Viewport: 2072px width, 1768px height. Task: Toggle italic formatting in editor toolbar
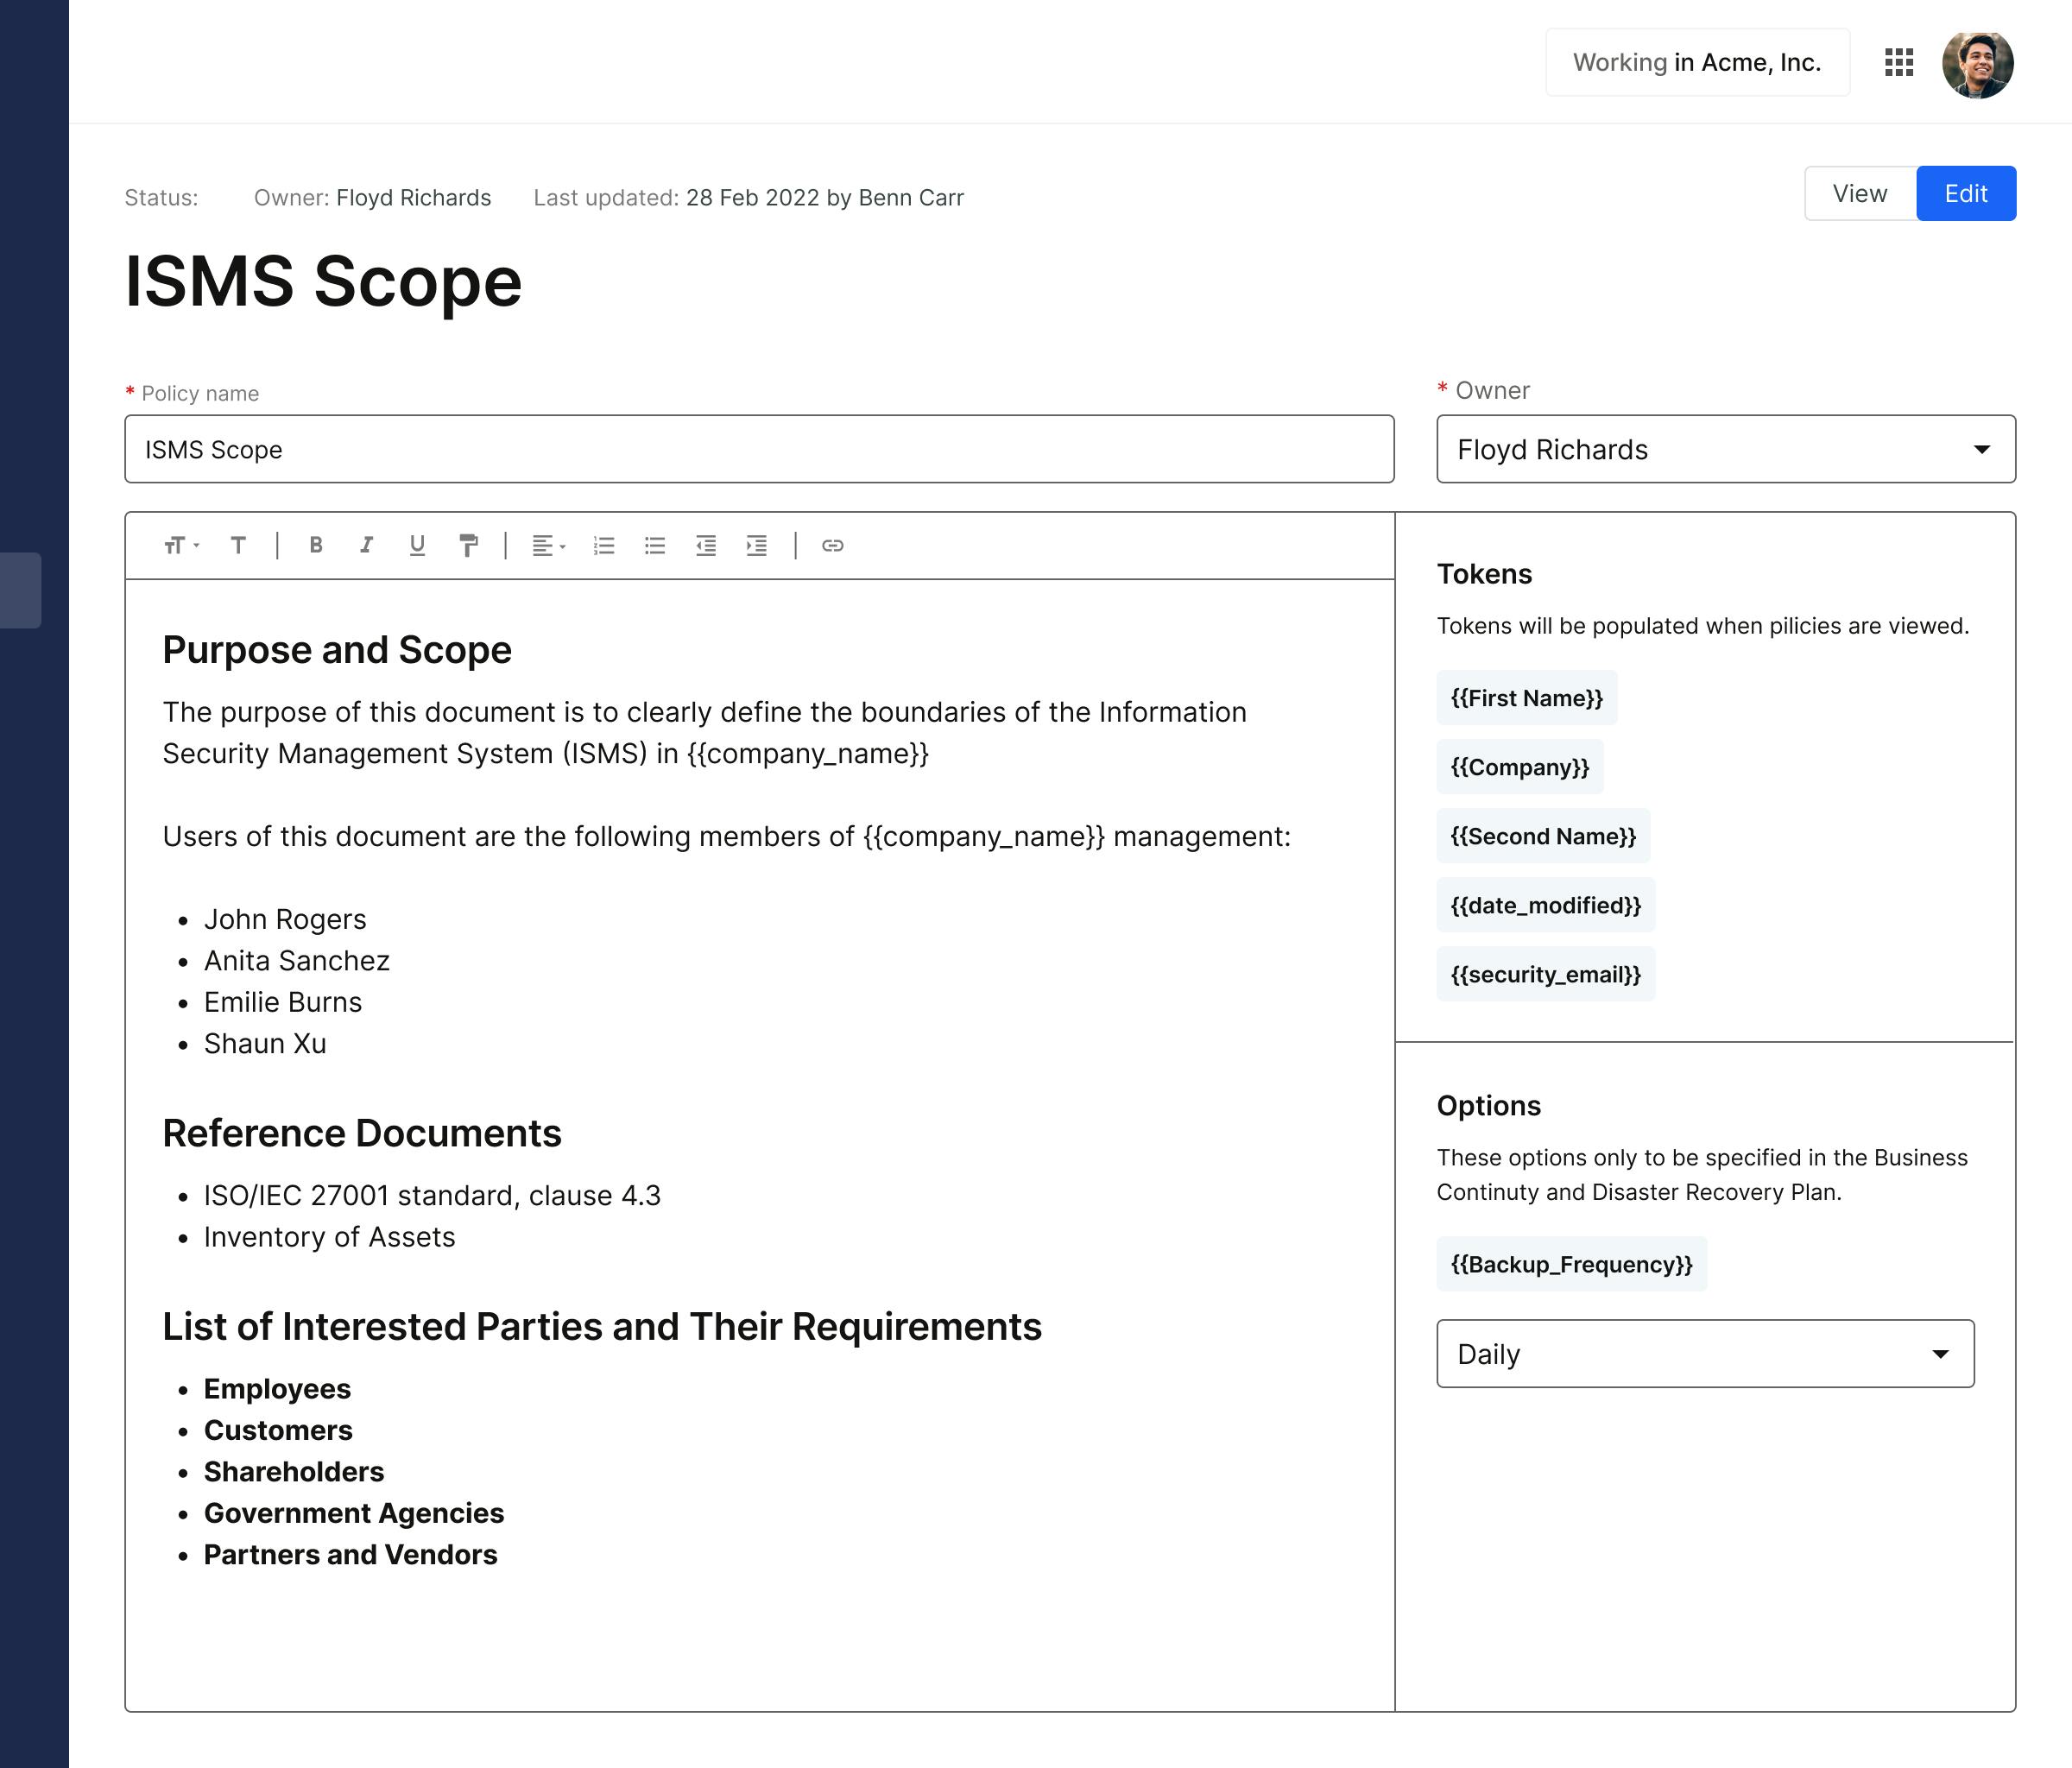[366, 545]
